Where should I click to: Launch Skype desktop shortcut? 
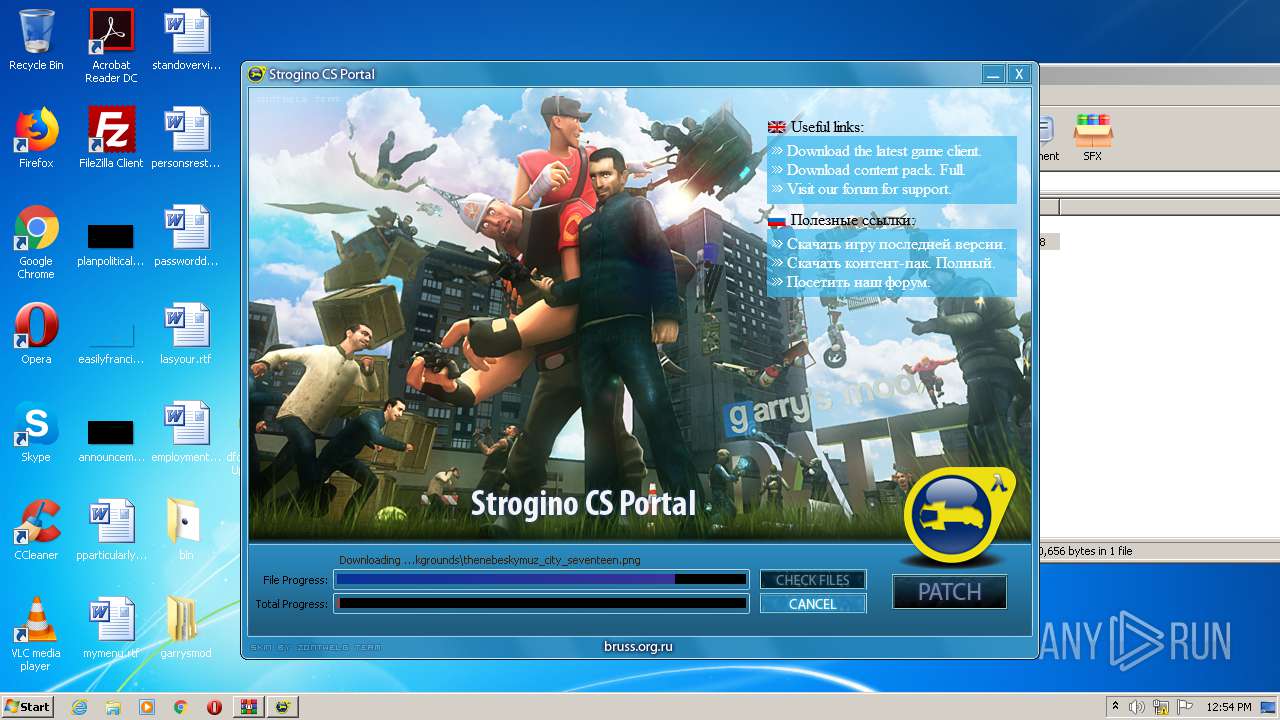click(x=36, y=432)
